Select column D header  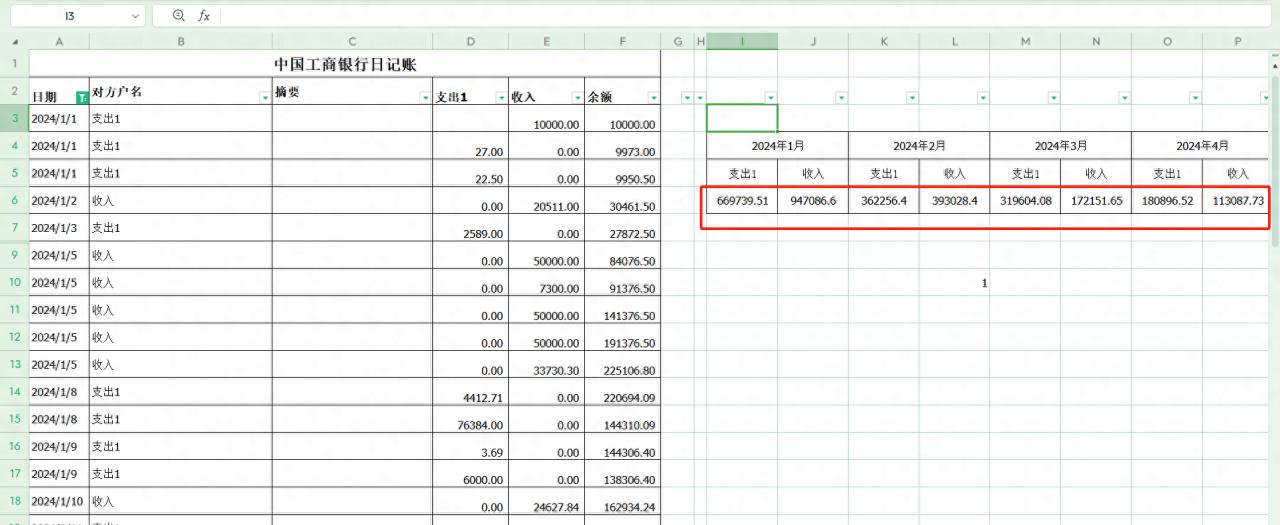pyautogui.click(x=471, y=41)
